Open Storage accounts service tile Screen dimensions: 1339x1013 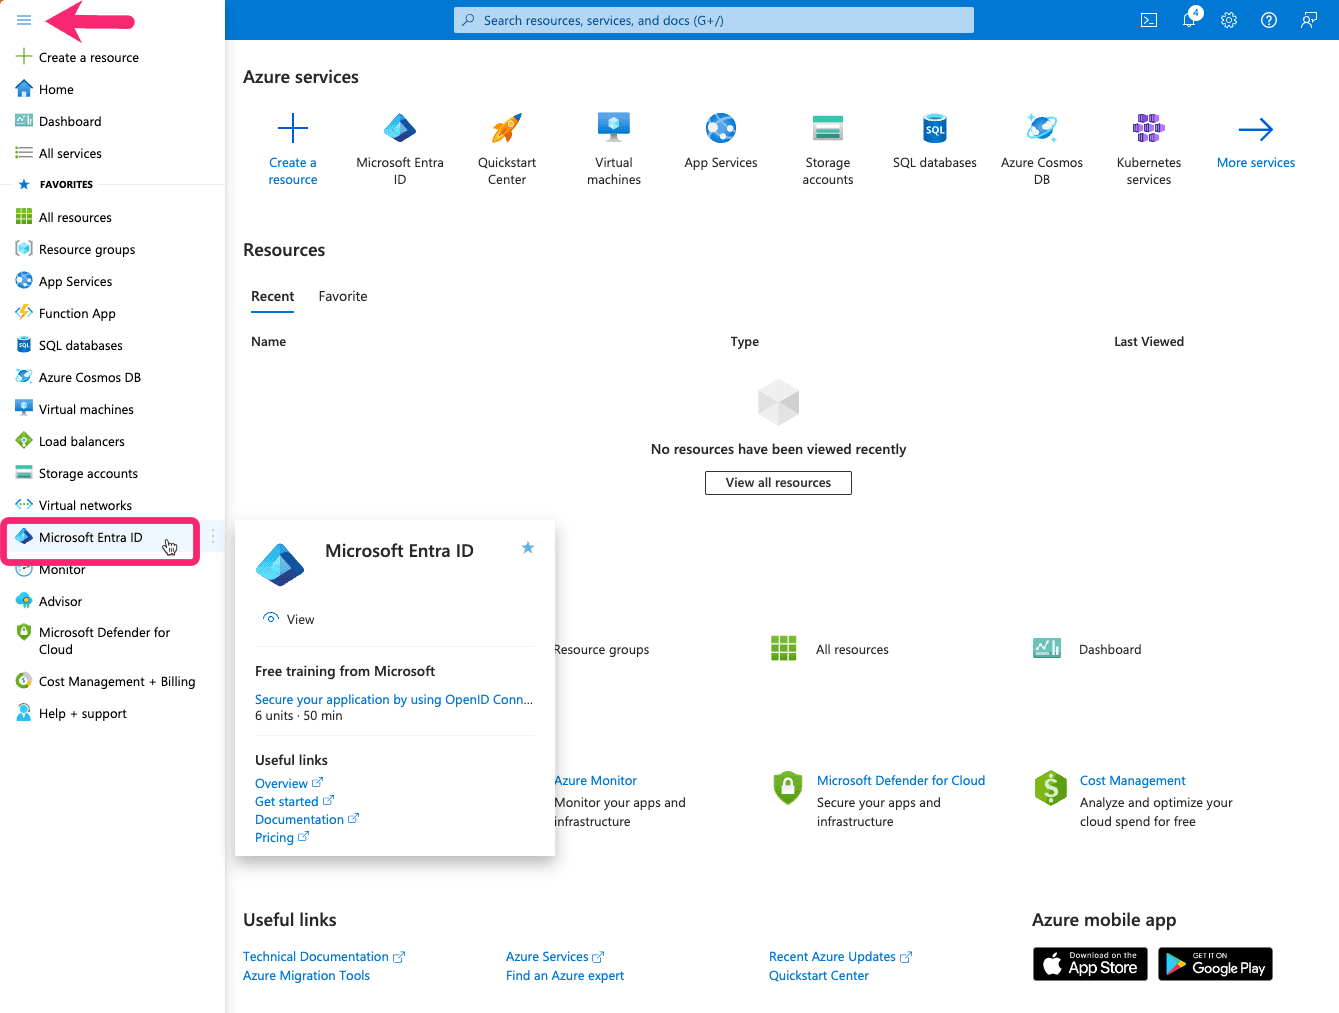pyautogui.click(x=828, y=148)
